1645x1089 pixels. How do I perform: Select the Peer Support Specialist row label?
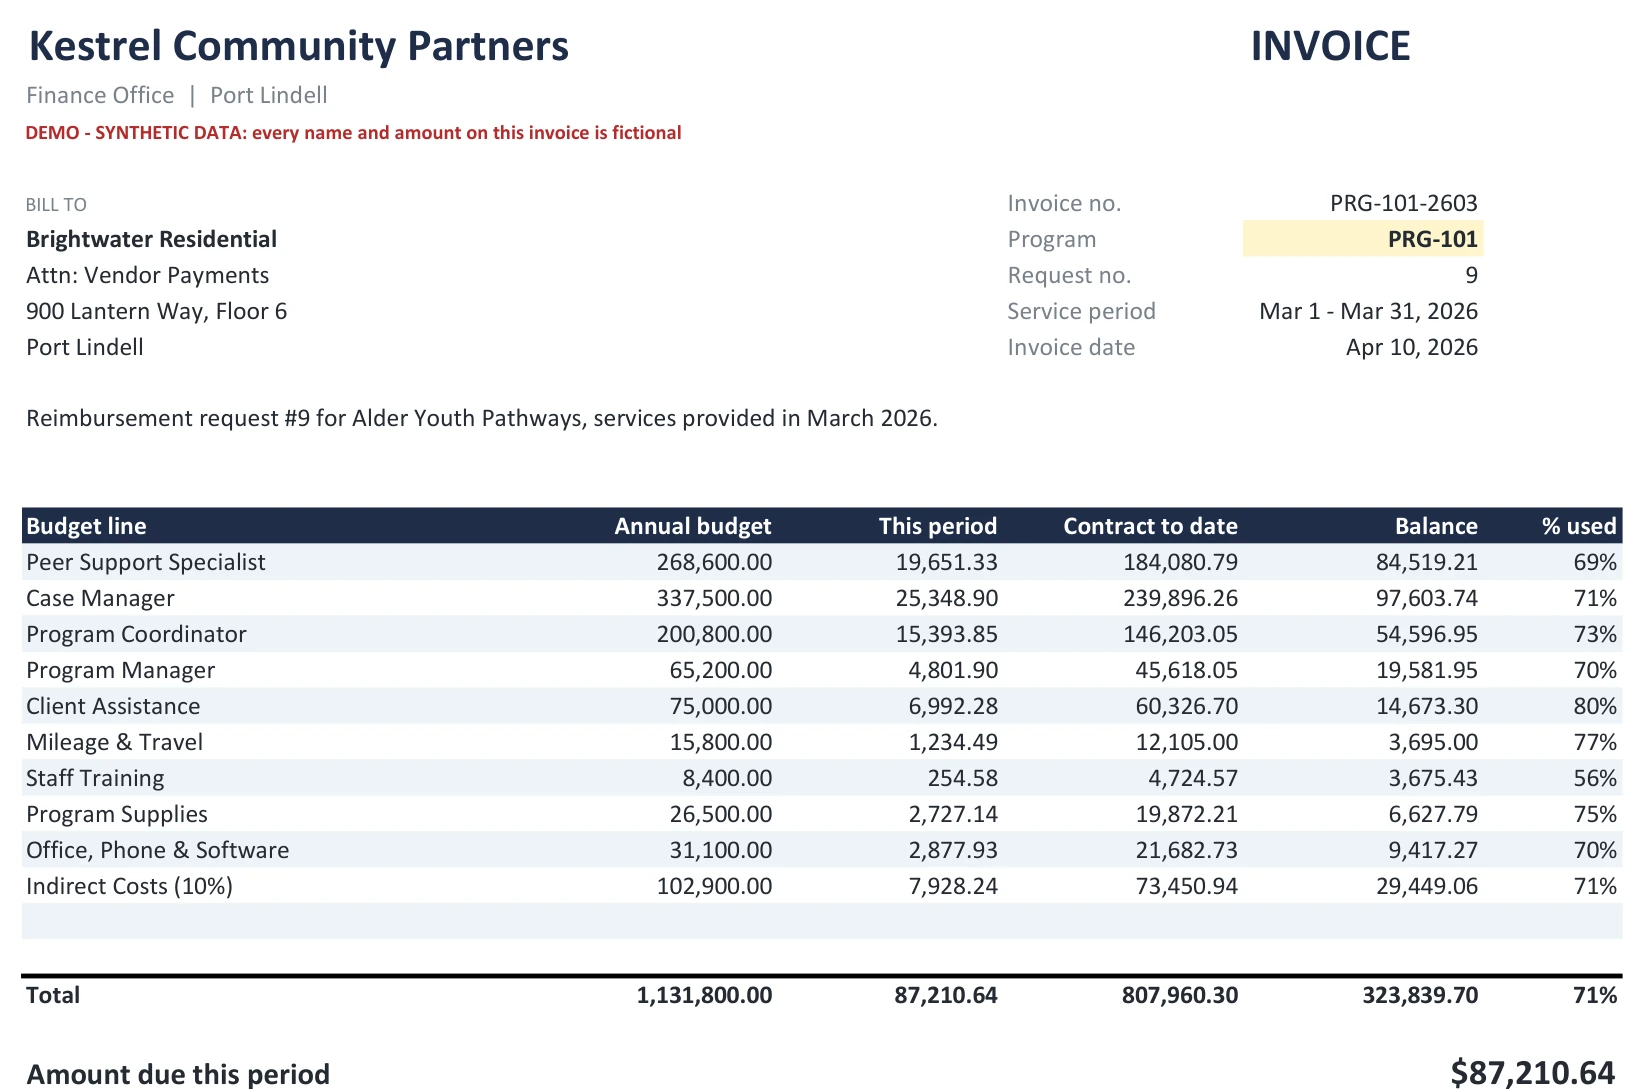(x=146, y=562)
